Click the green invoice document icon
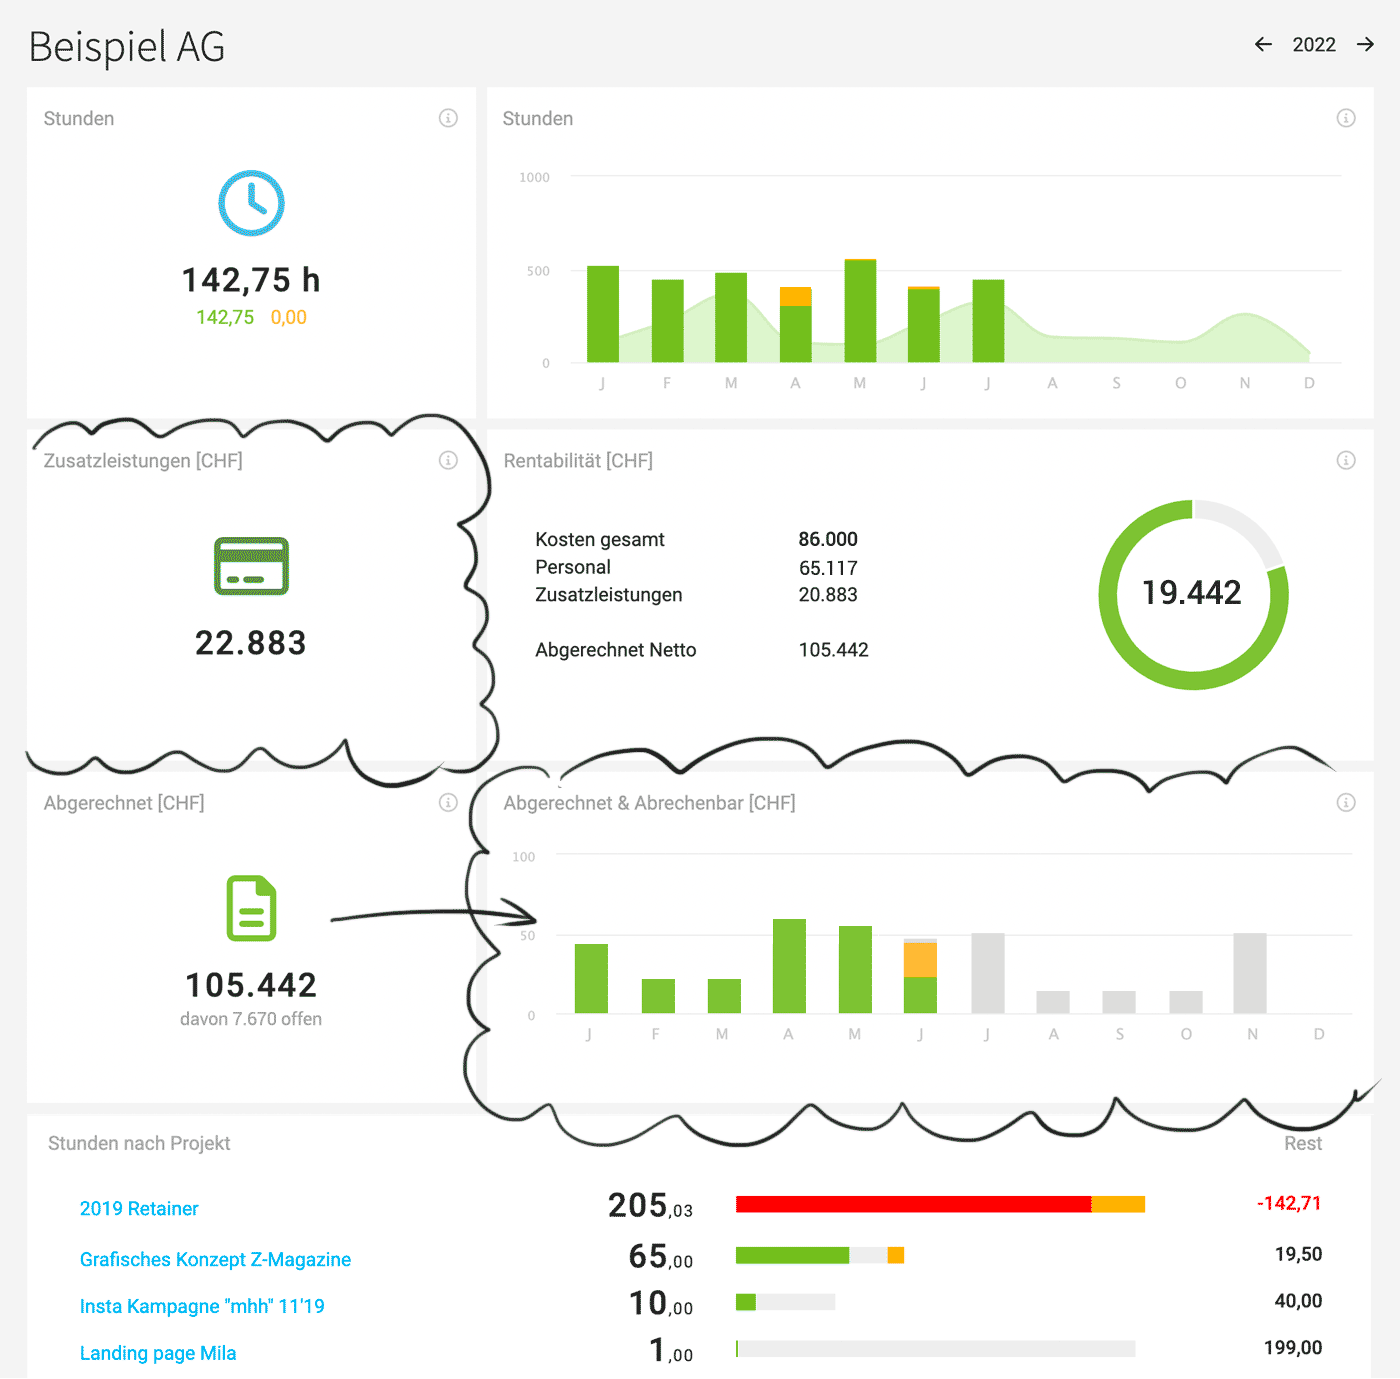The image size is (1400, 1379). (x=251, y=908)
